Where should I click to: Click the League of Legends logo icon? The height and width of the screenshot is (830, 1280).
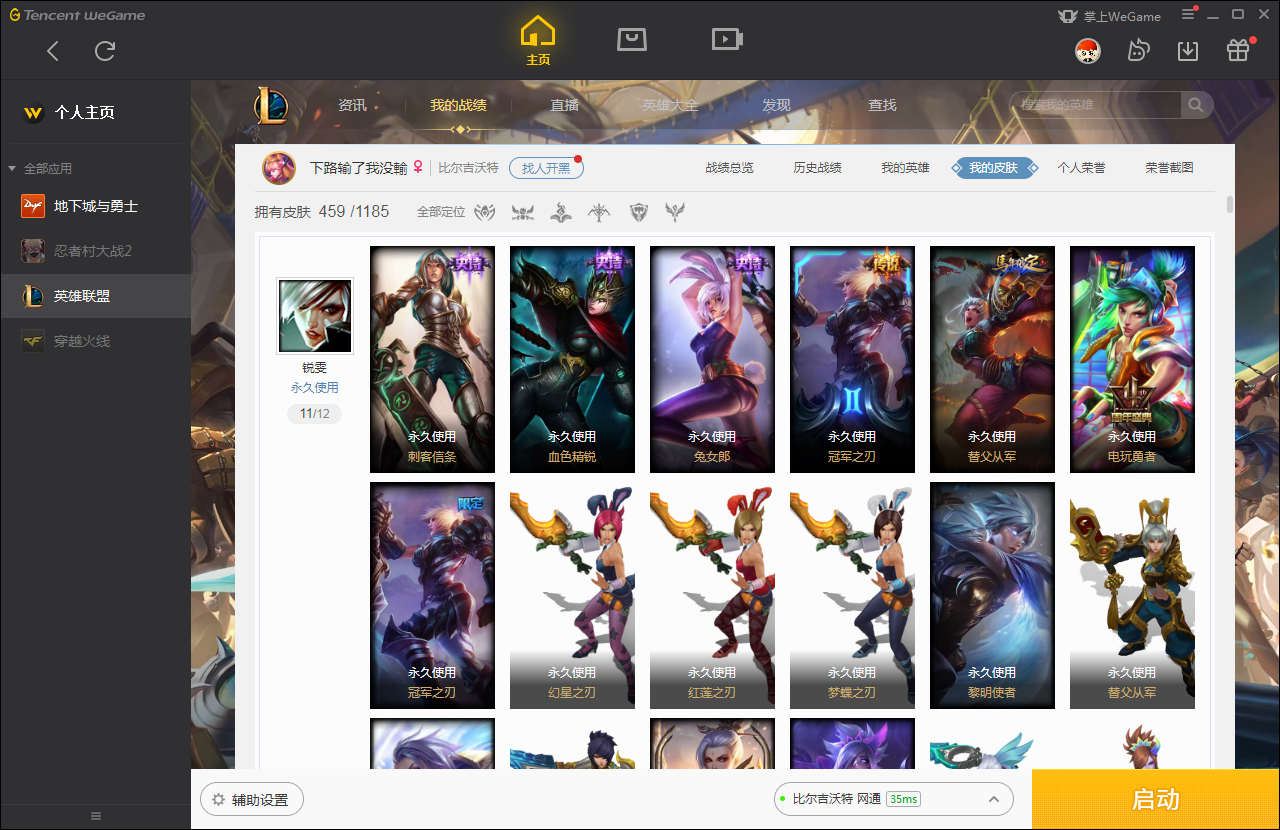click(x=270, y=105)
